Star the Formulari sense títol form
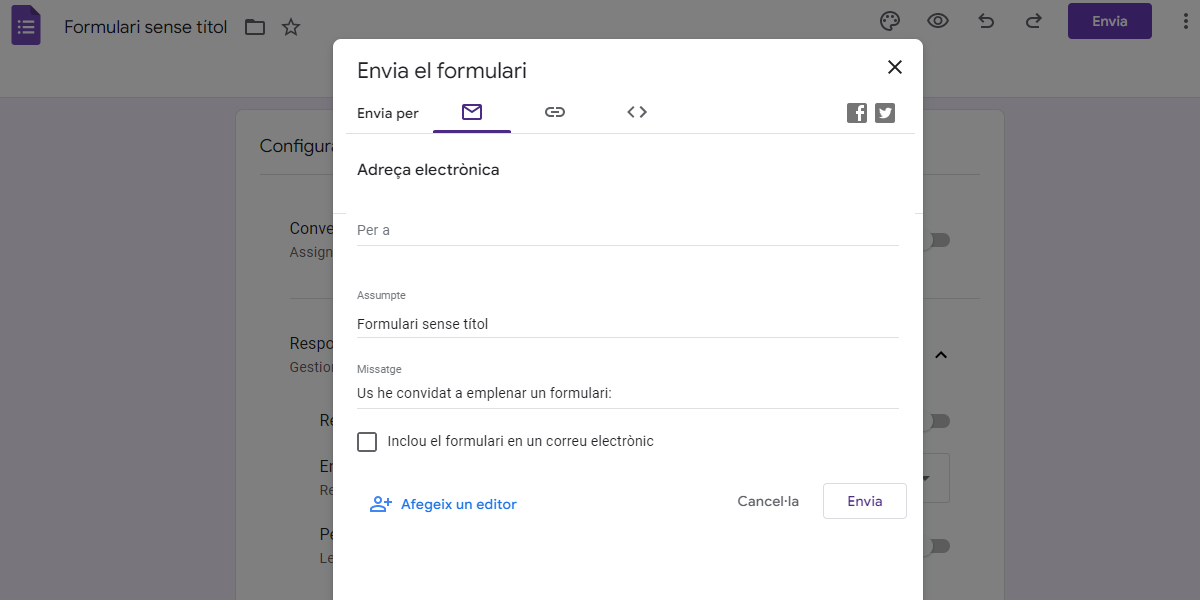1200x600 pixels. coord(291,27)
